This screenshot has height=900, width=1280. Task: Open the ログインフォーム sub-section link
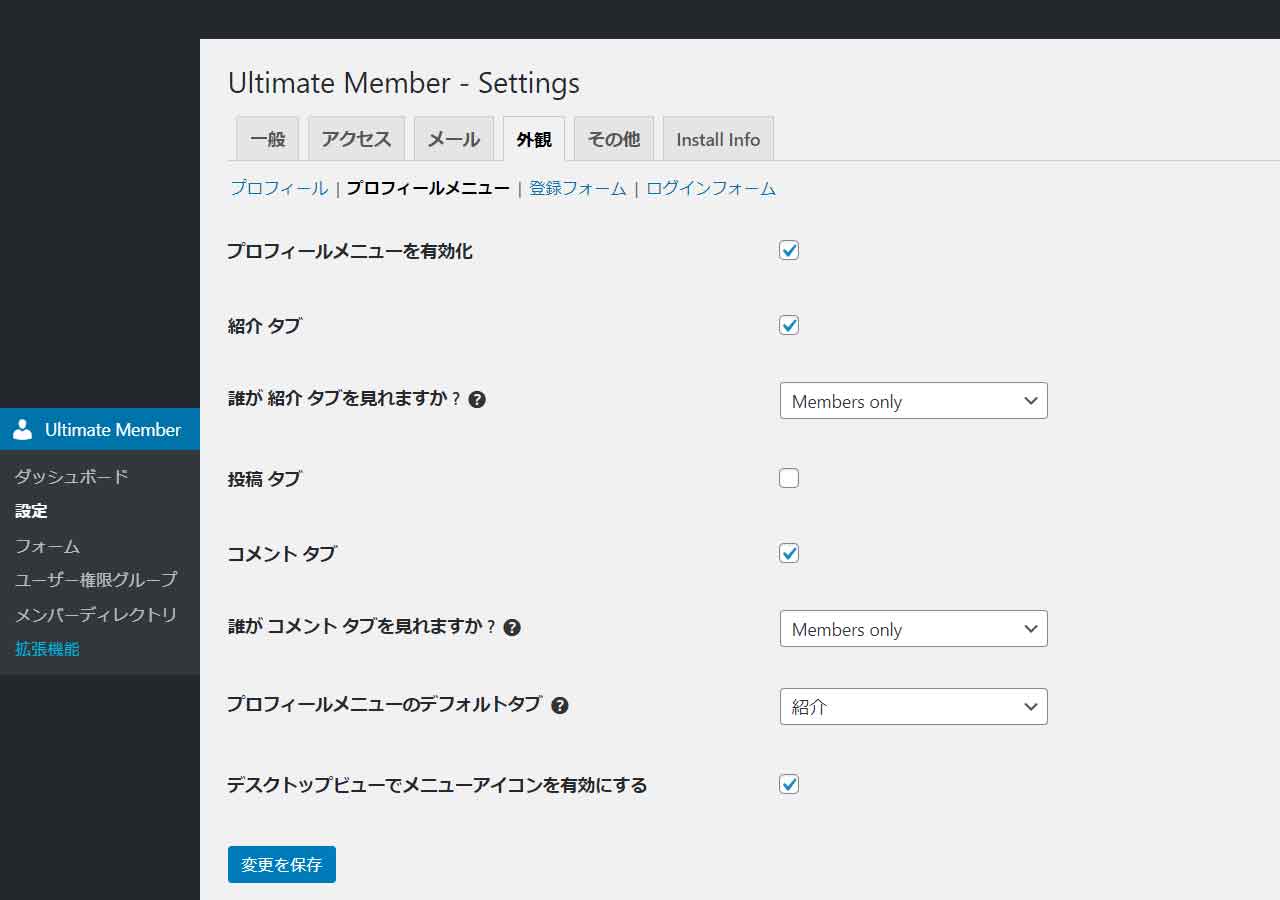(x=711, y=188)
